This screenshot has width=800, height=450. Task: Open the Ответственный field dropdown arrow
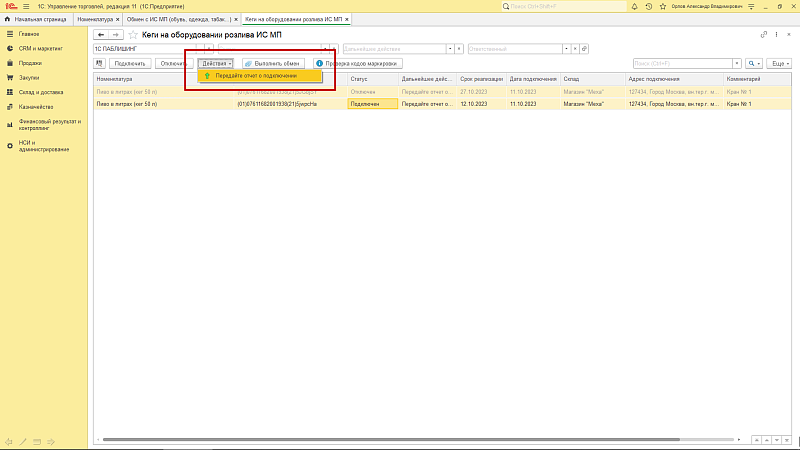click(x=566, y=49)
